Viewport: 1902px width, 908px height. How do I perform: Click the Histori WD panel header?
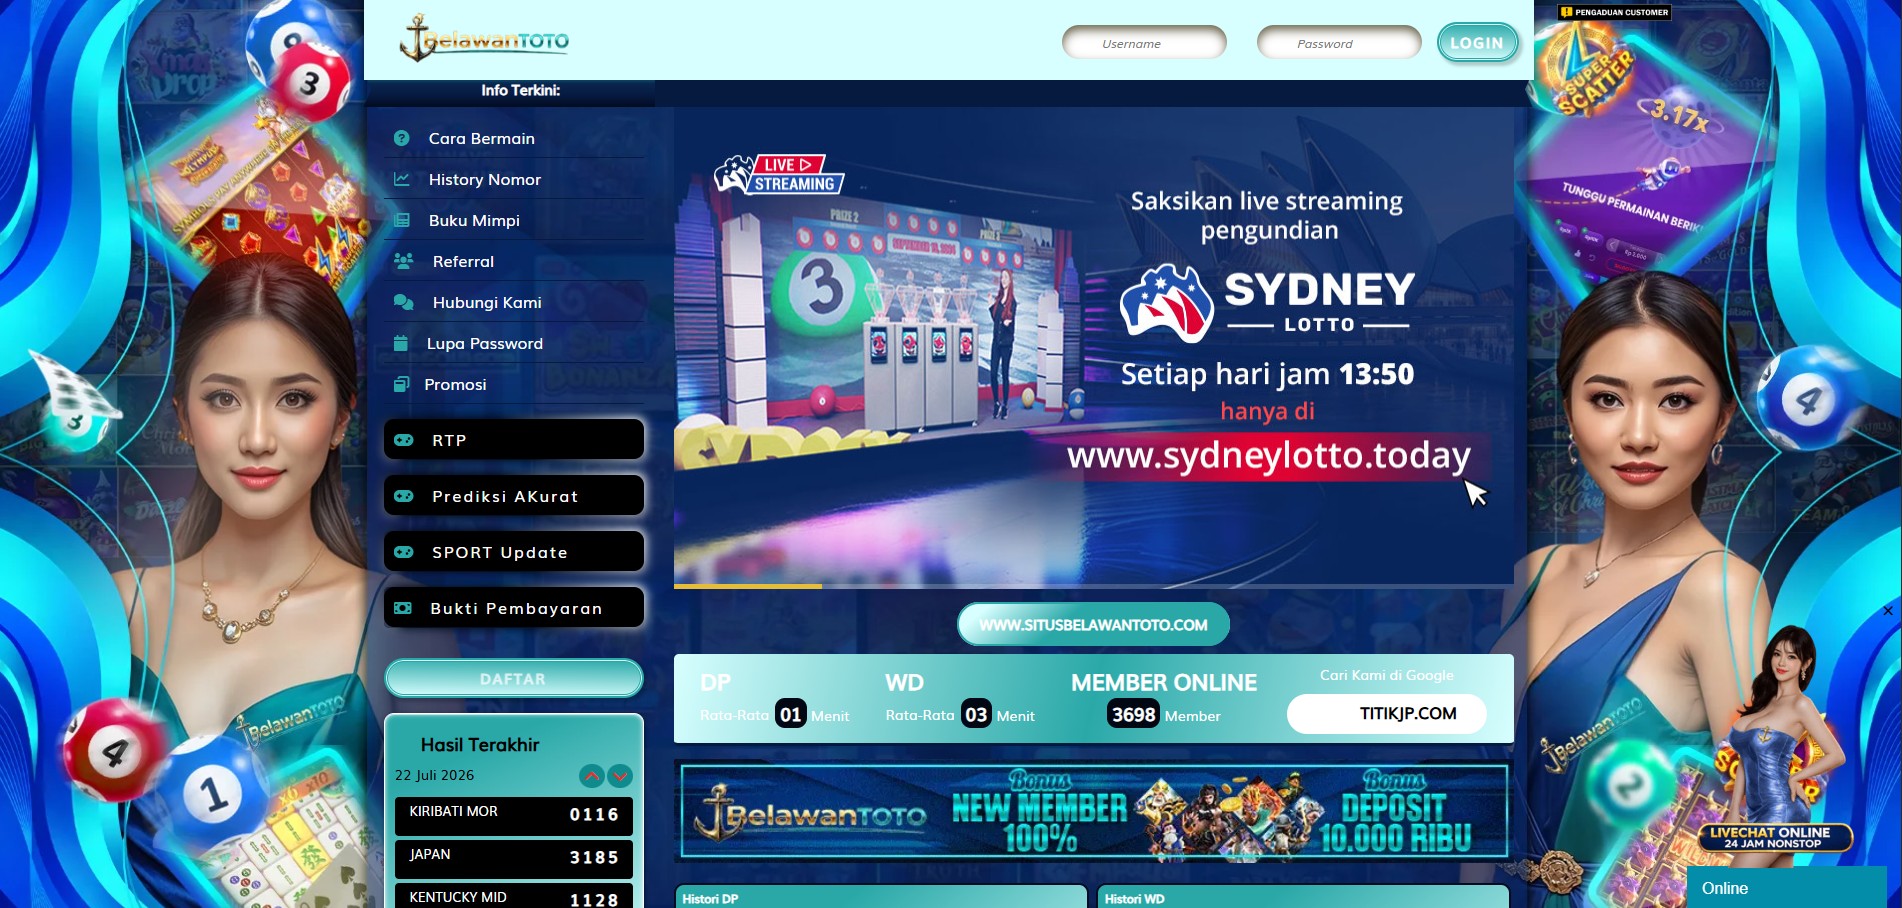(x=1302, y=897)
